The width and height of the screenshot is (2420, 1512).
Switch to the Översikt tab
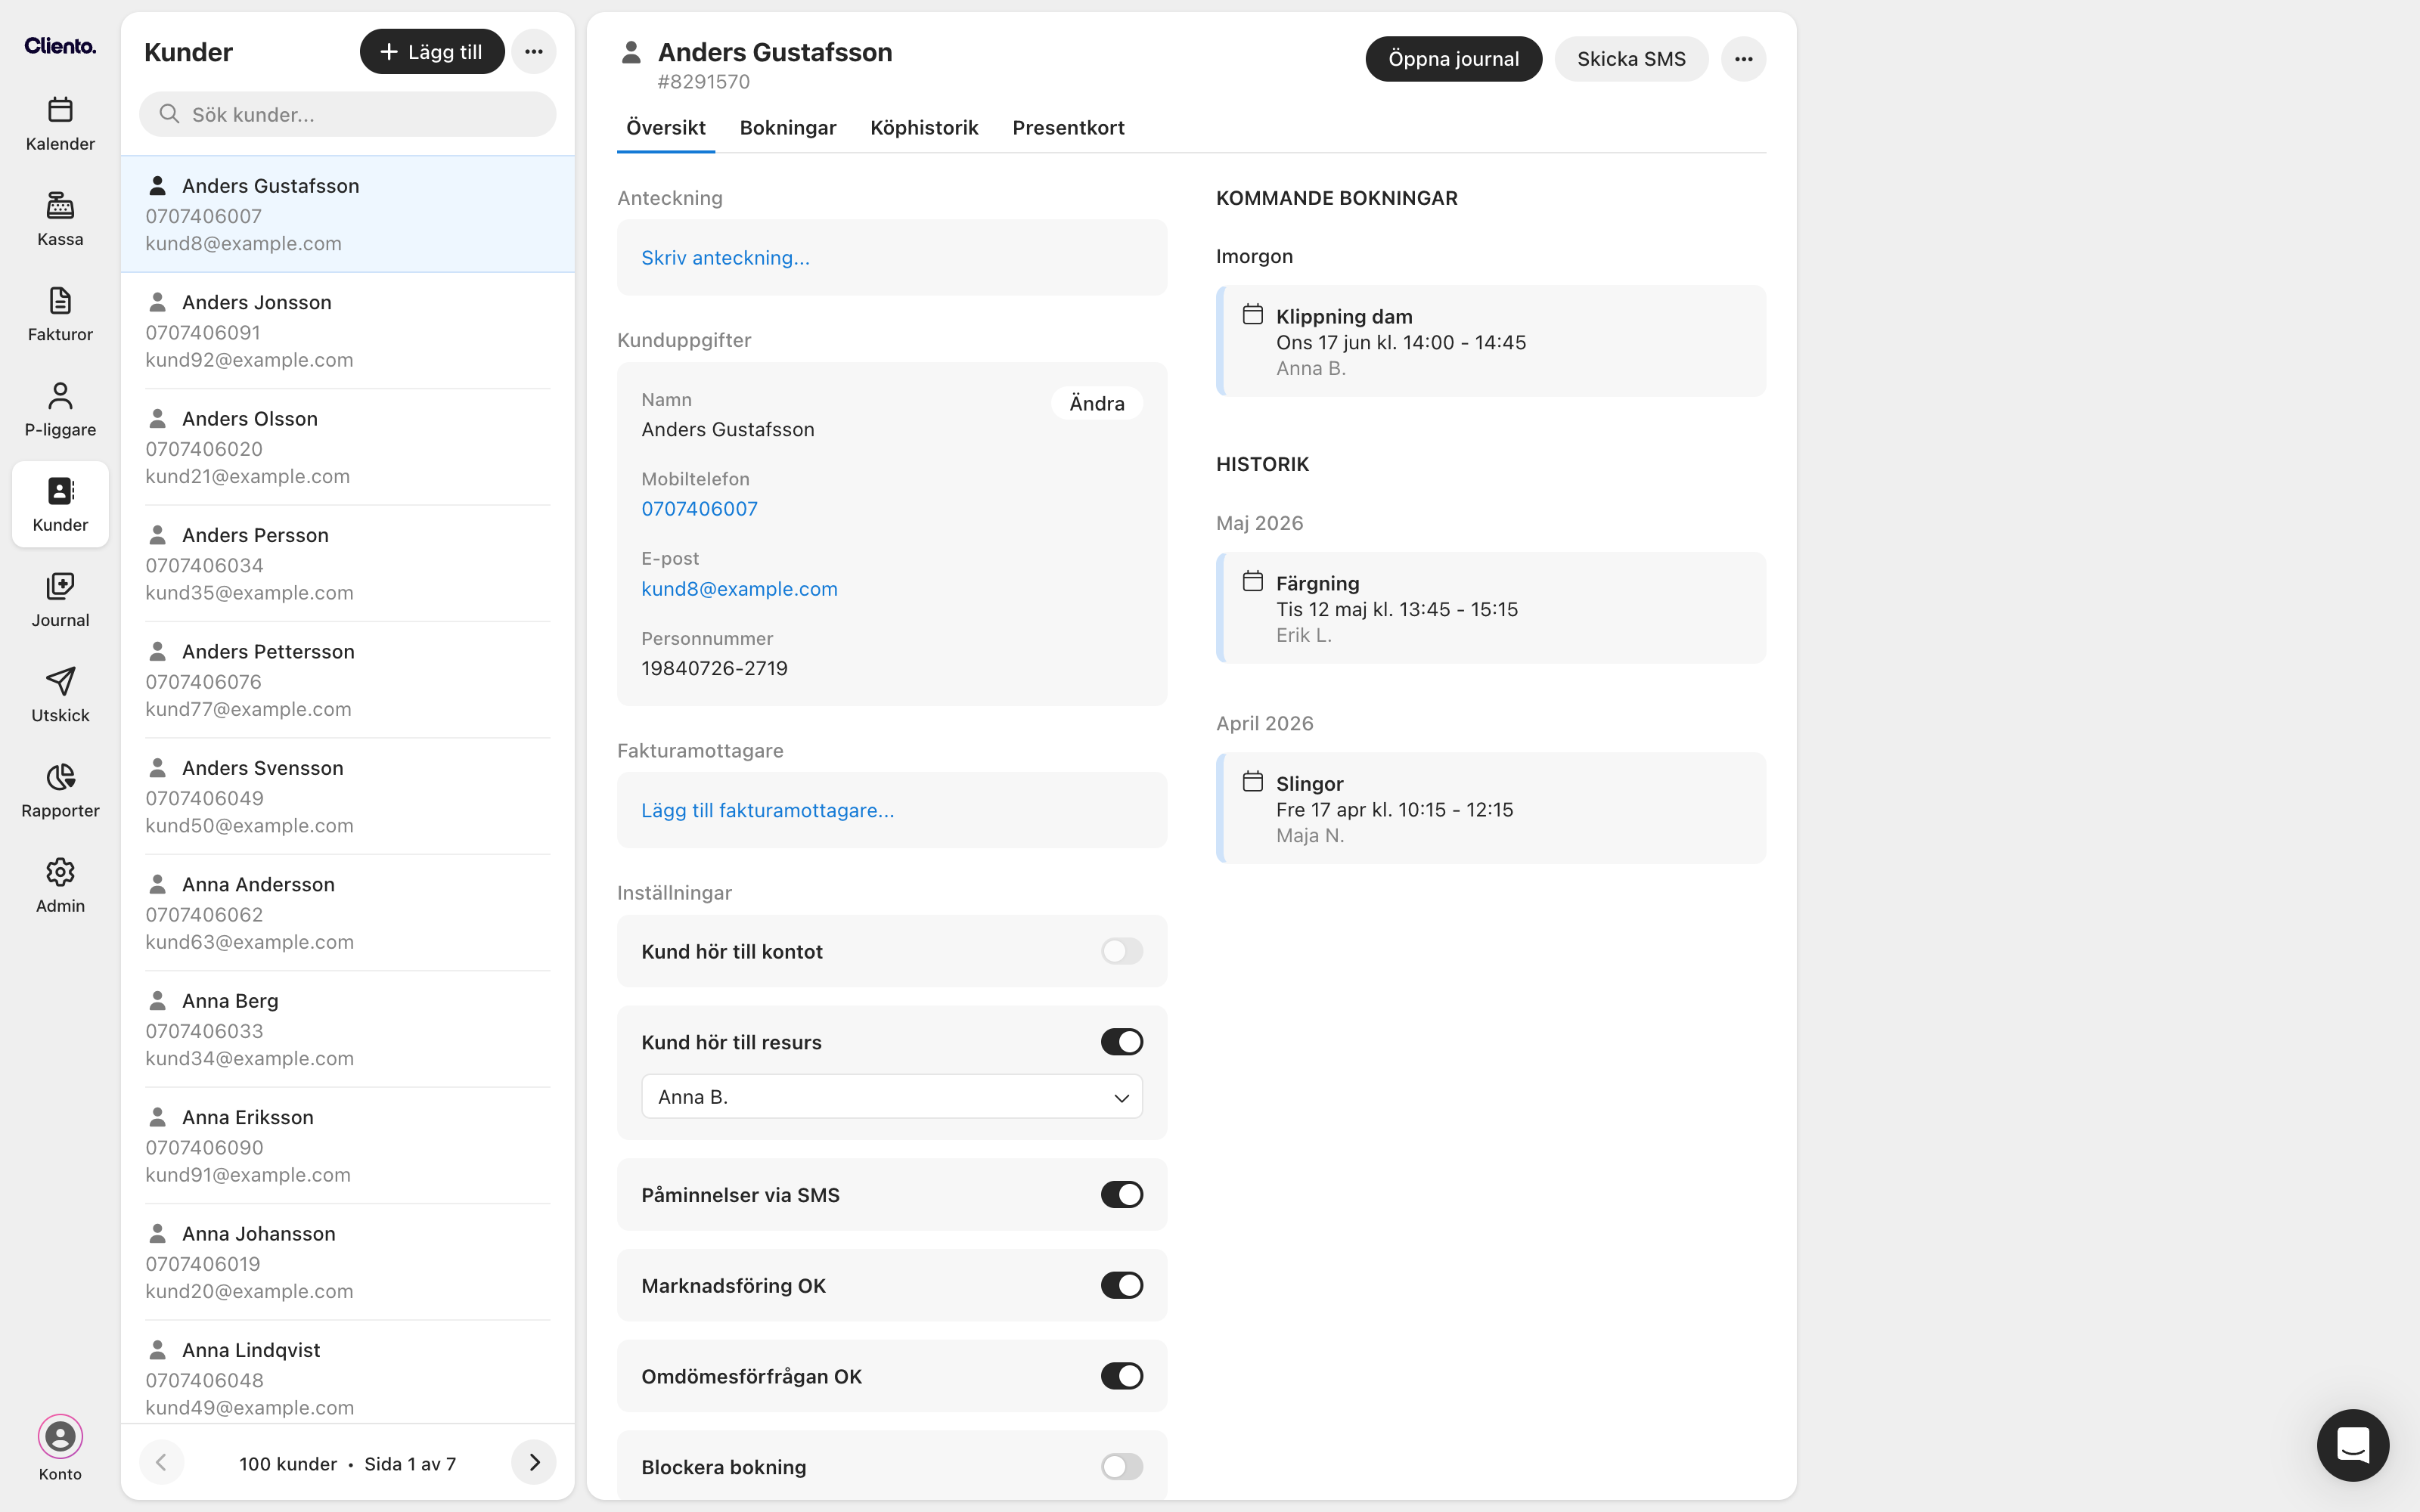(x=666, y=128)
